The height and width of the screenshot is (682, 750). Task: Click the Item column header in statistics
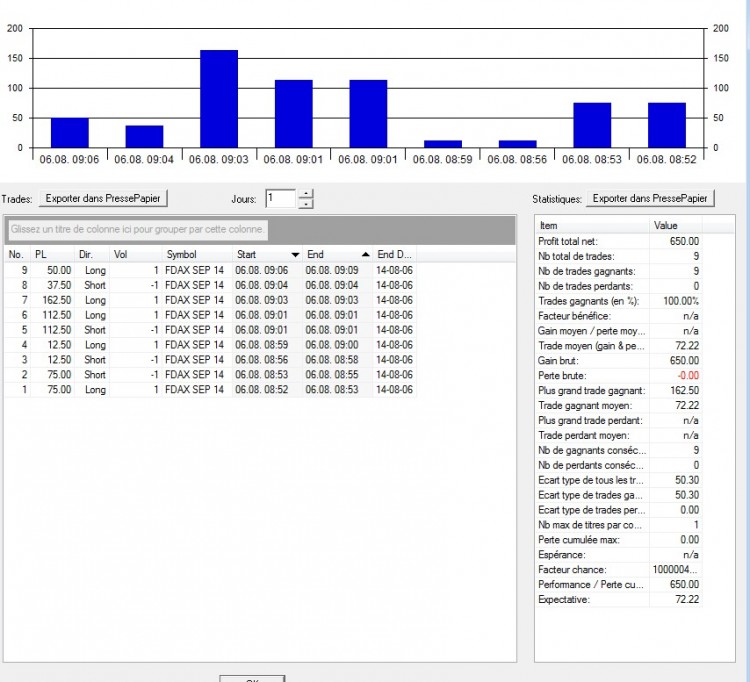pos(592,225)
